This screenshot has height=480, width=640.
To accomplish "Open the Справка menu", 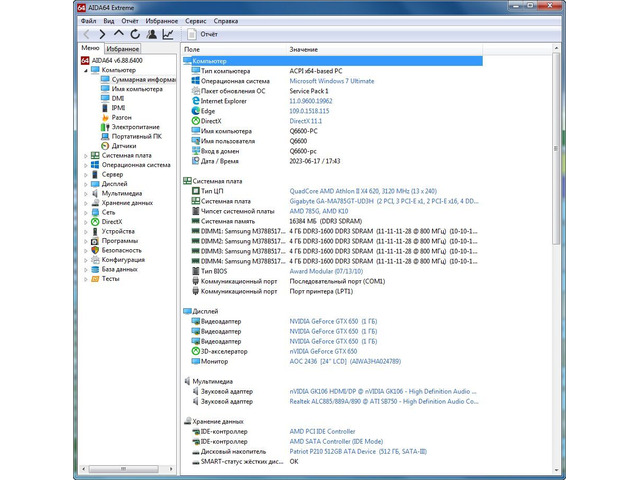I will tap(226, 21).
